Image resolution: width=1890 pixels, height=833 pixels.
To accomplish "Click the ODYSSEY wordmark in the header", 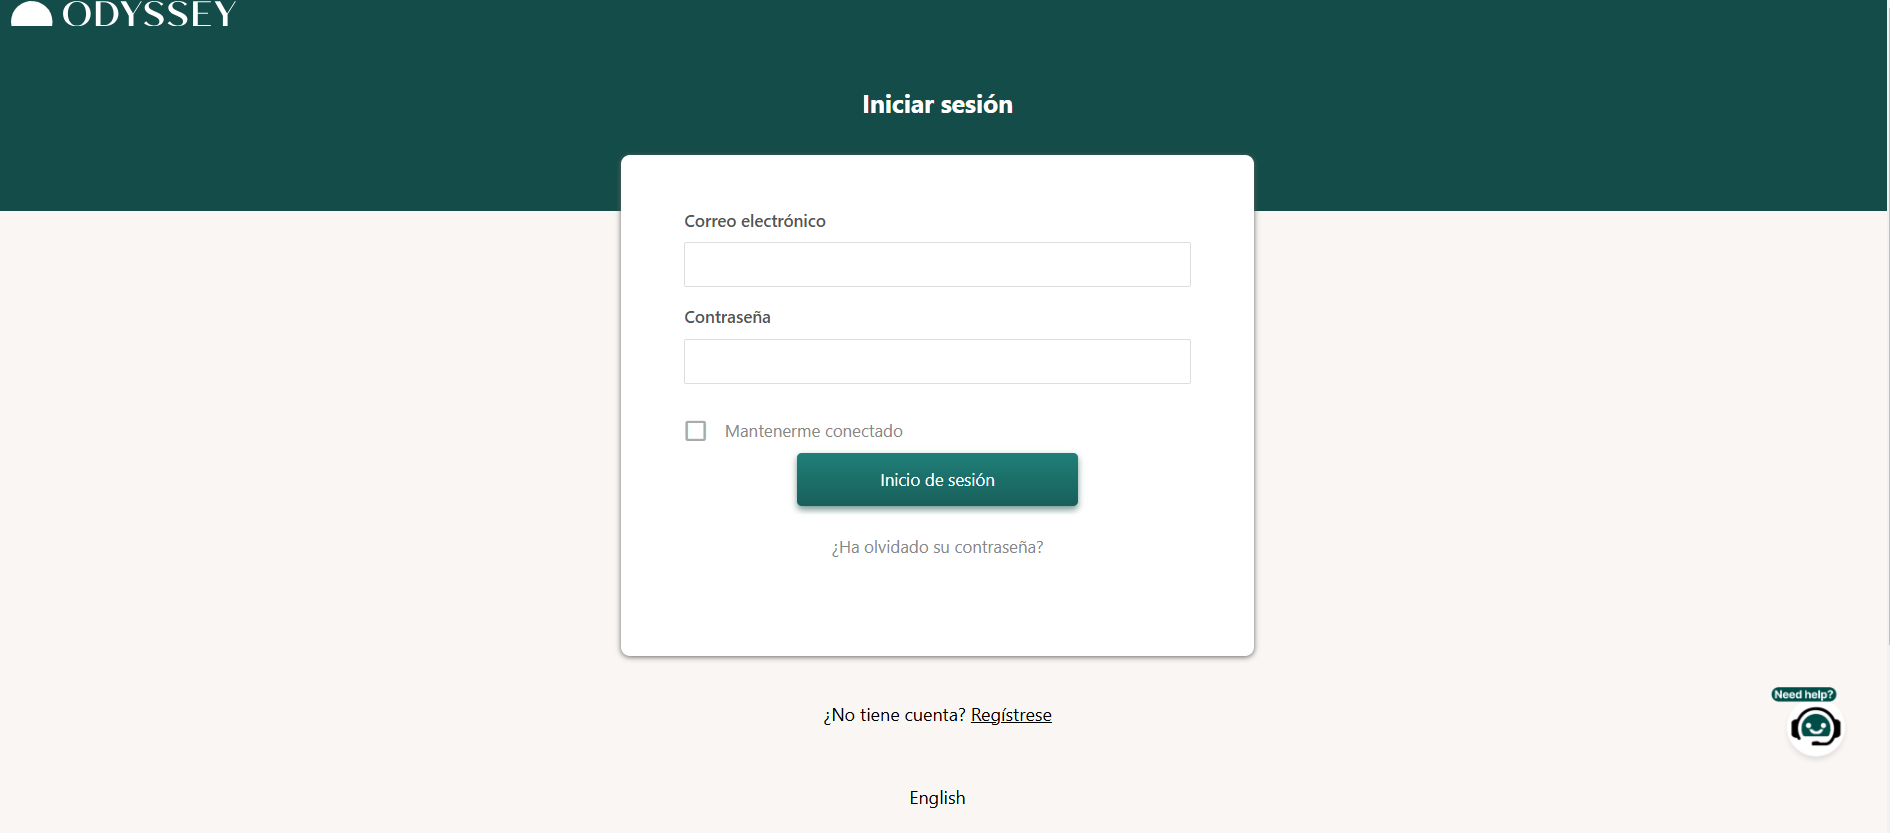I will [x=150, y=14].
